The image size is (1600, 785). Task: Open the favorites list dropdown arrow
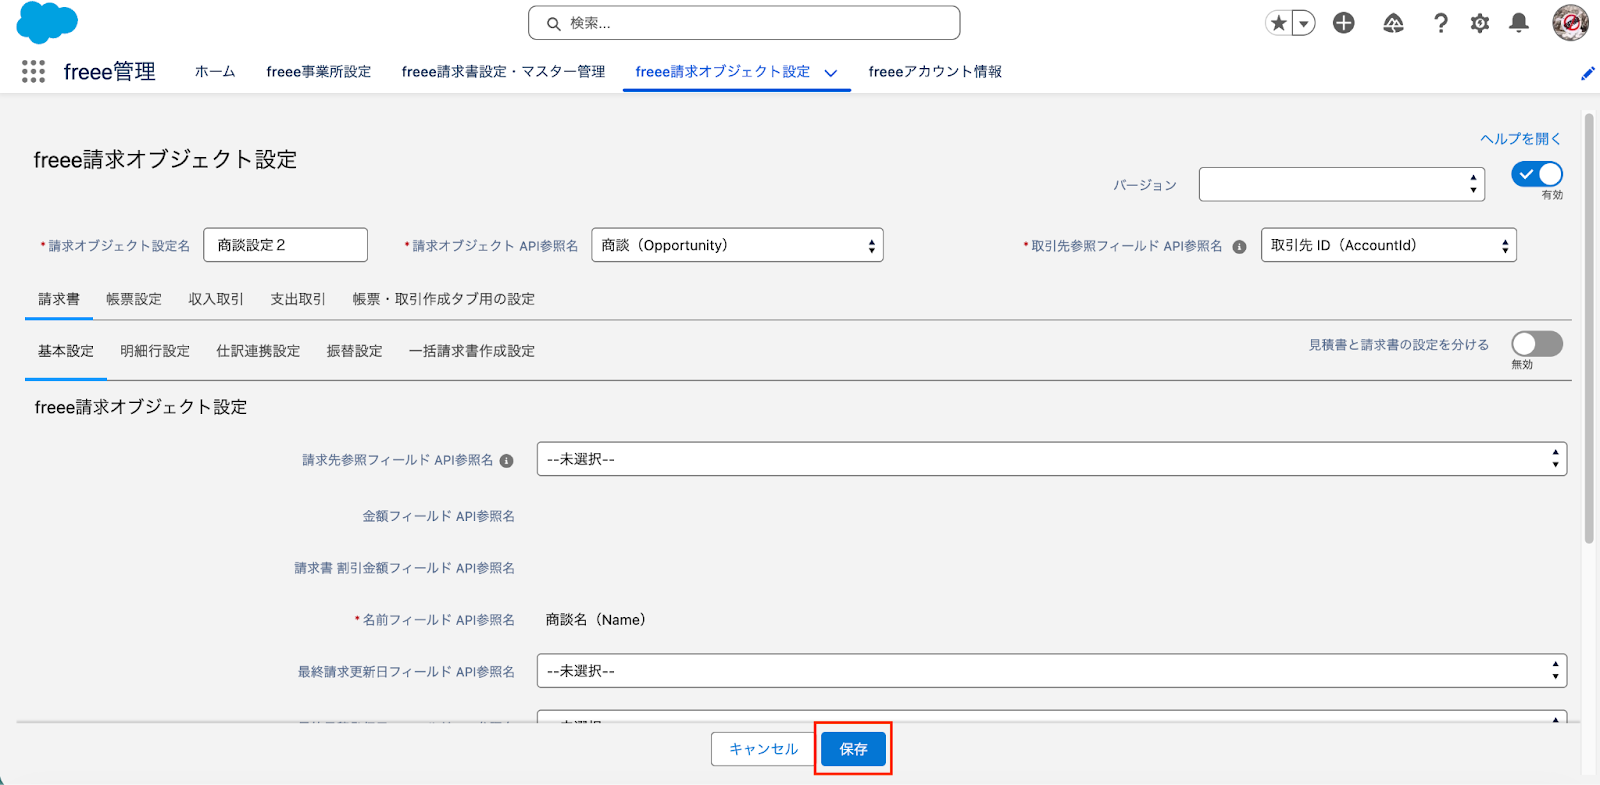pos(1303,22)
